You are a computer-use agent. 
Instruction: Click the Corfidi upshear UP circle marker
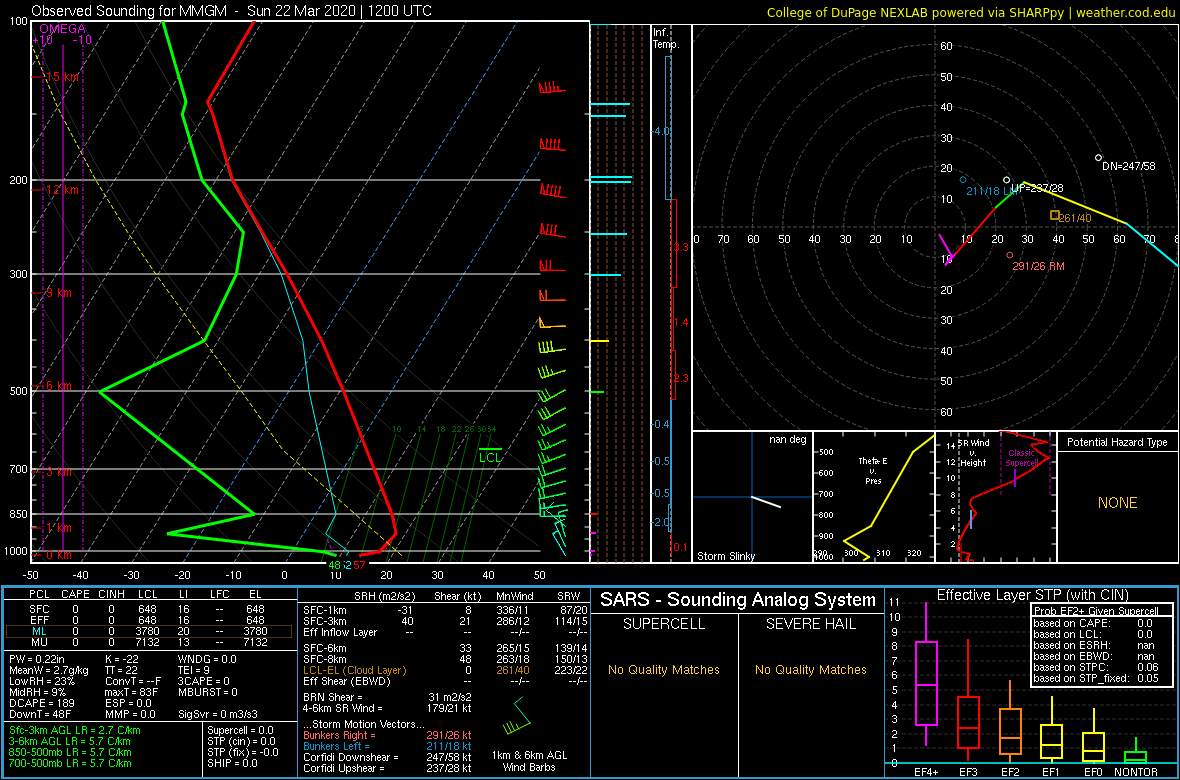pyautogui.click(x=1006, y=180)
